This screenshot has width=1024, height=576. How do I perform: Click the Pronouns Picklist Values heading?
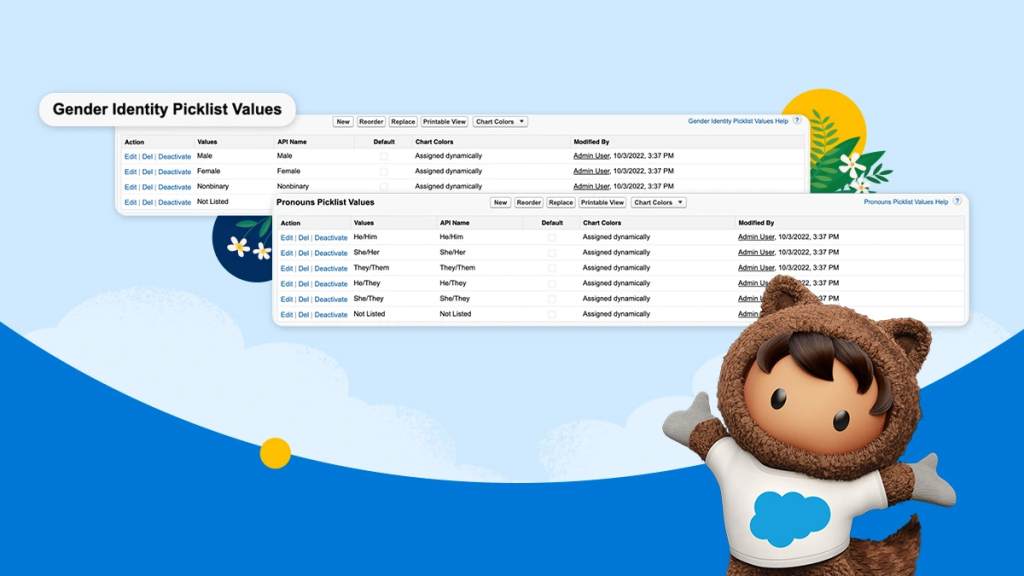325,202
